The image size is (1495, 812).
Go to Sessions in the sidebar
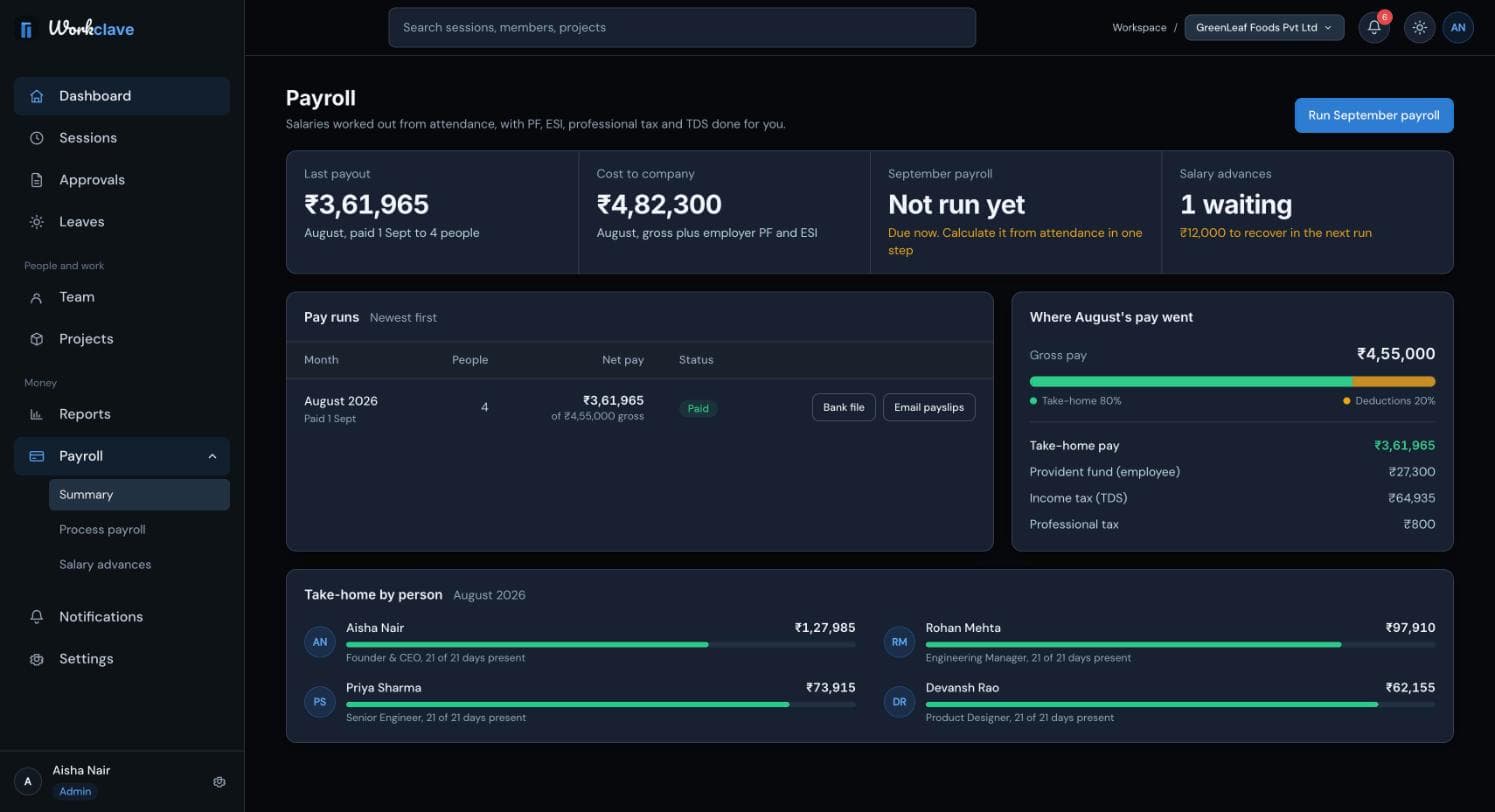tap(122, 138)
